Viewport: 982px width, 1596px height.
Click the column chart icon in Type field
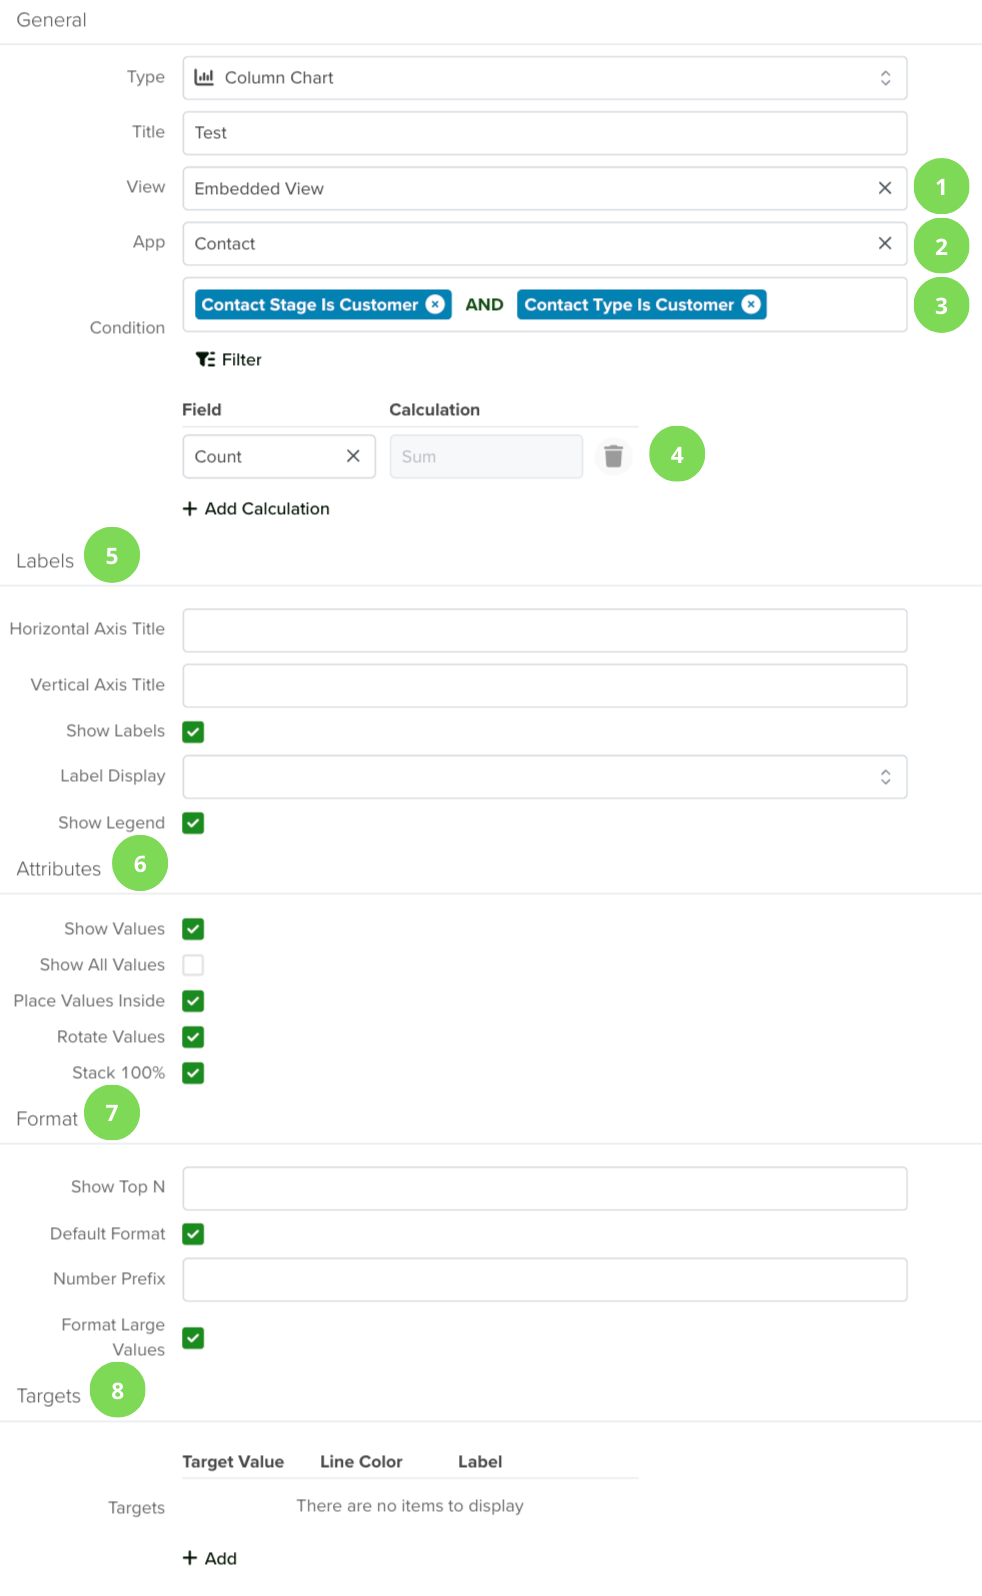pyautogui.click(x=204, y=77)
